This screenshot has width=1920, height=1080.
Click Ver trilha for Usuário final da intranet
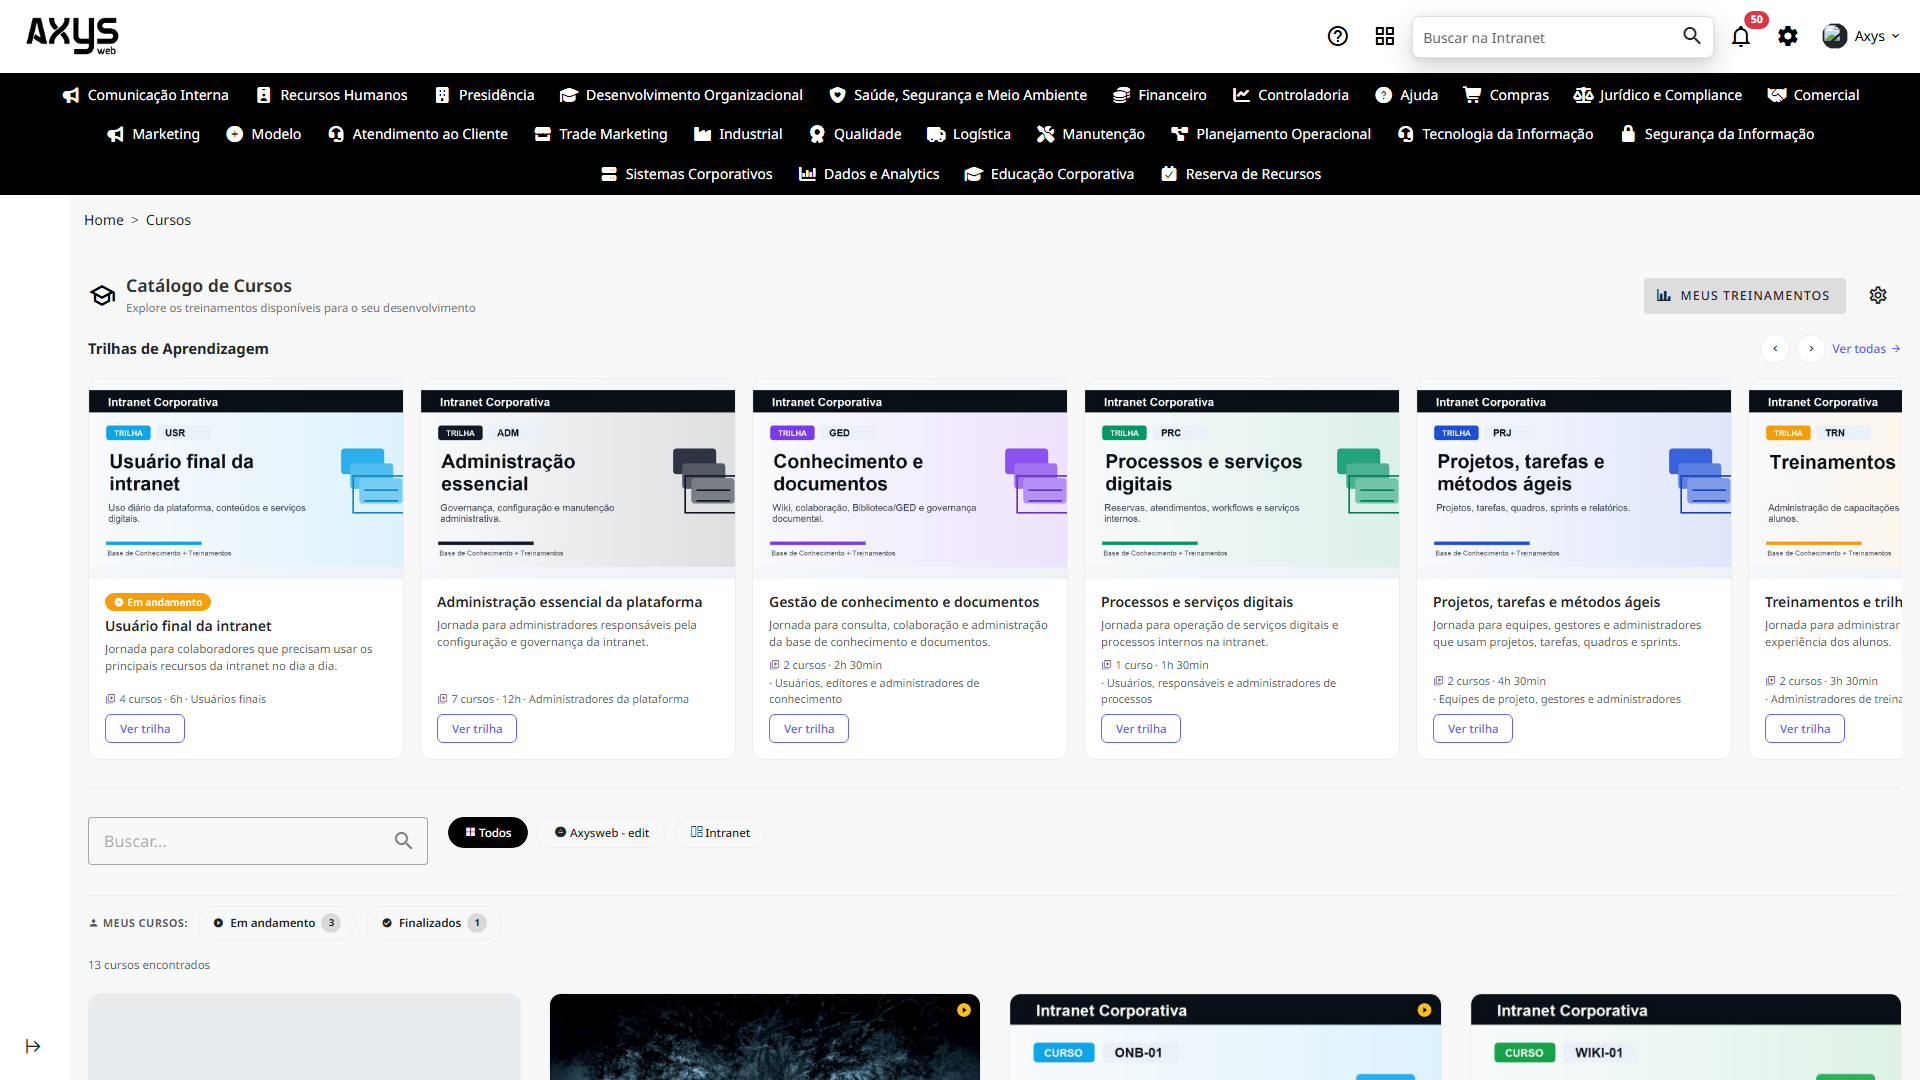[145, 729]
